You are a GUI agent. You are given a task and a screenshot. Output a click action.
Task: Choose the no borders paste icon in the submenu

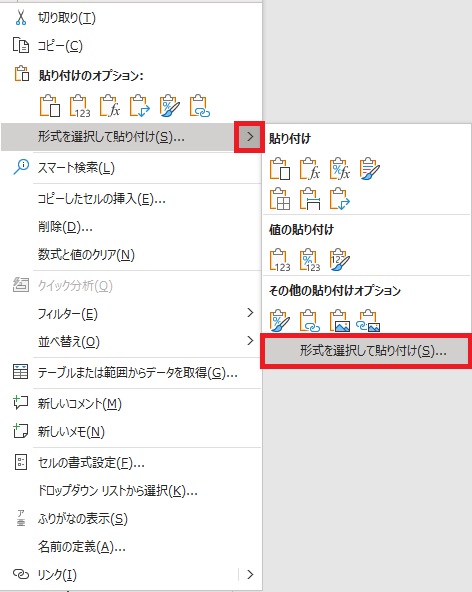pos(280,199)
